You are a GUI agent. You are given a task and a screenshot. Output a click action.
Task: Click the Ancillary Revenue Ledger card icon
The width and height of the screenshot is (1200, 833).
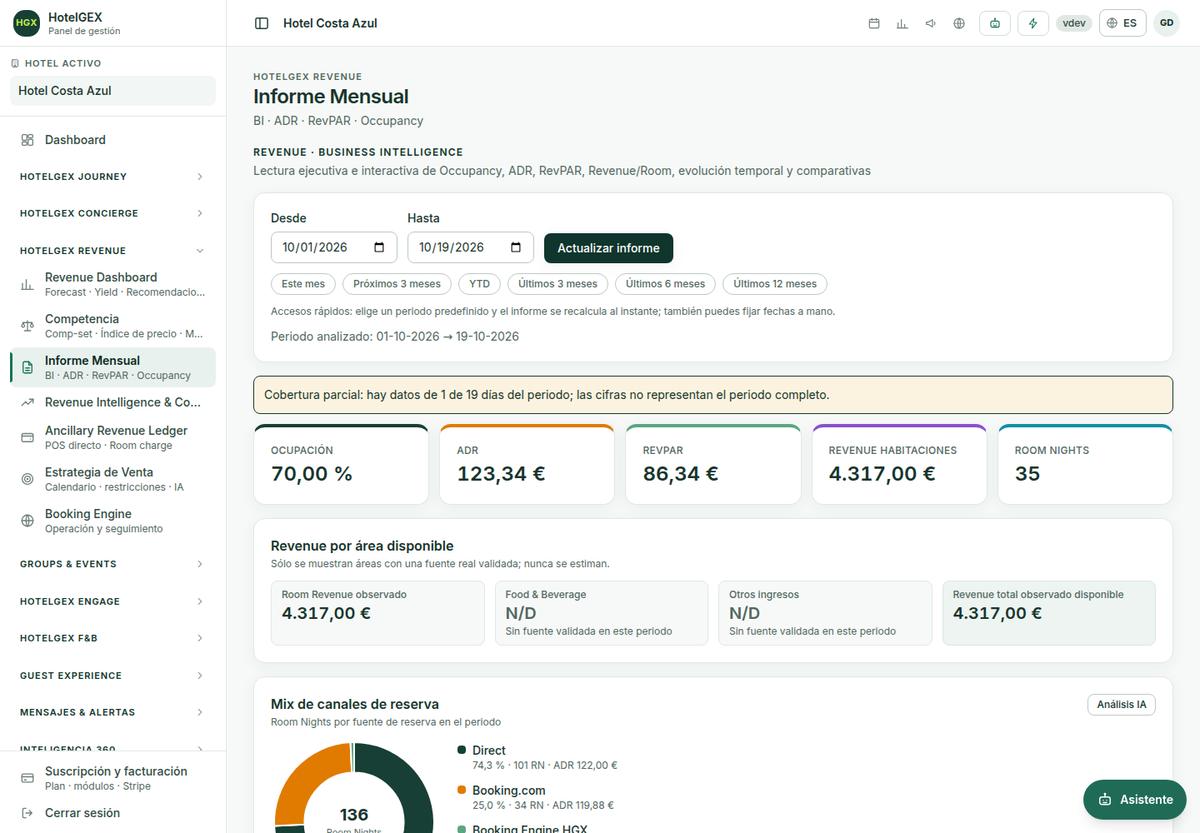click(x=27, y=438)
